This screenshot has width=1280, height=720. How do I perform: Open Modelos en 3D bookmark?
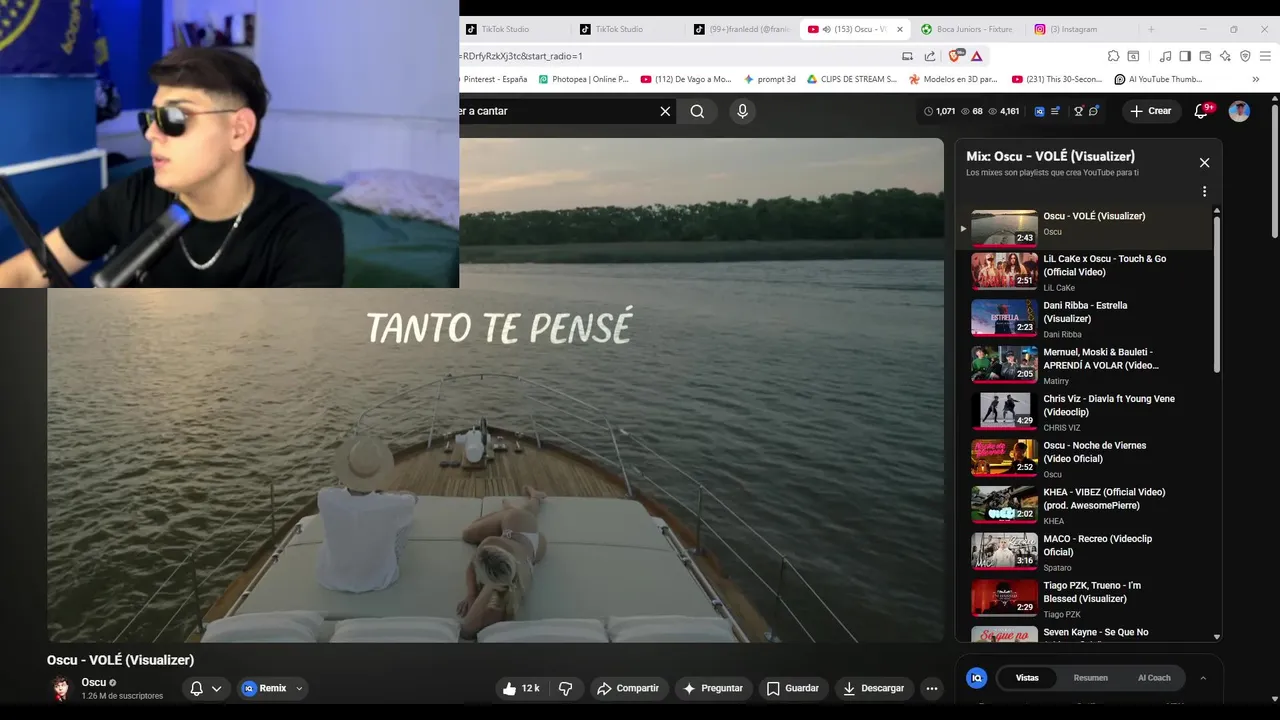[x=953, y=79]
